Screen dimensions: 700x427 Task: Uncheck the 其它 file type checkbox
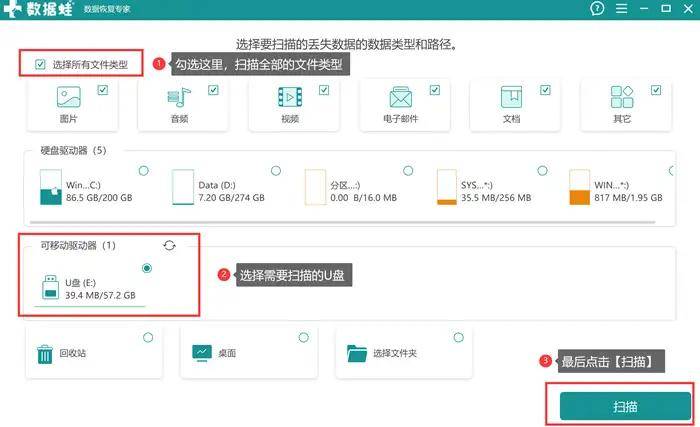pos(656,90)
